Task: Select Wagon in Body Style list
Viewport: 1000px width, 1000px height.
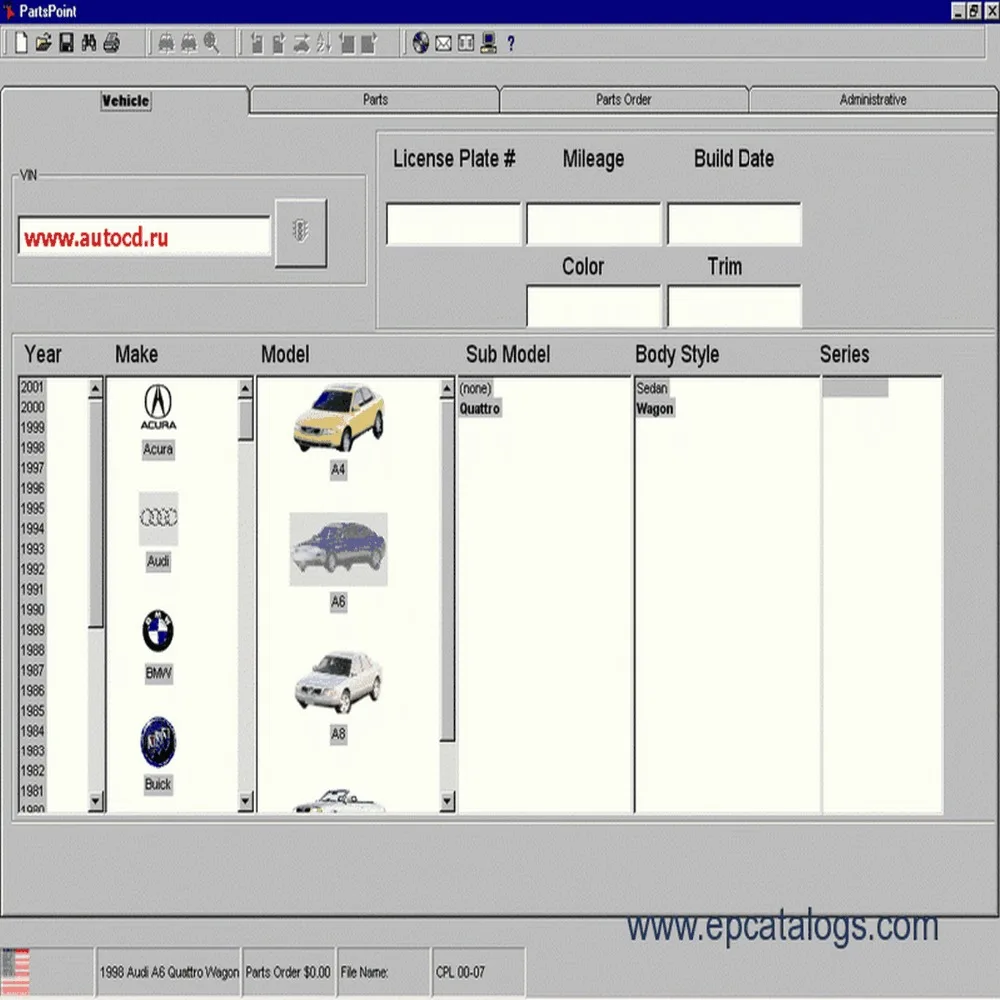Action: tap(655, 409)
